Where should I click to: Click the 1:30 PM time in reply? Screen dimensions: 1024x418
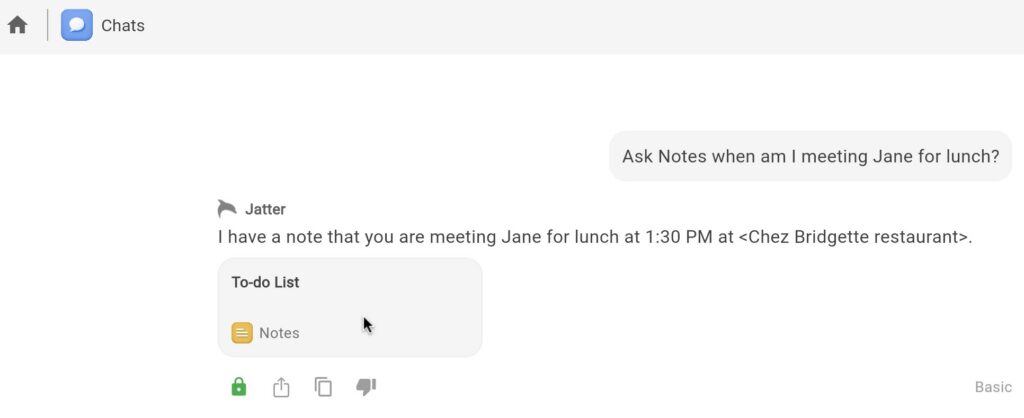pyautogui.click(x=679, y=237)
